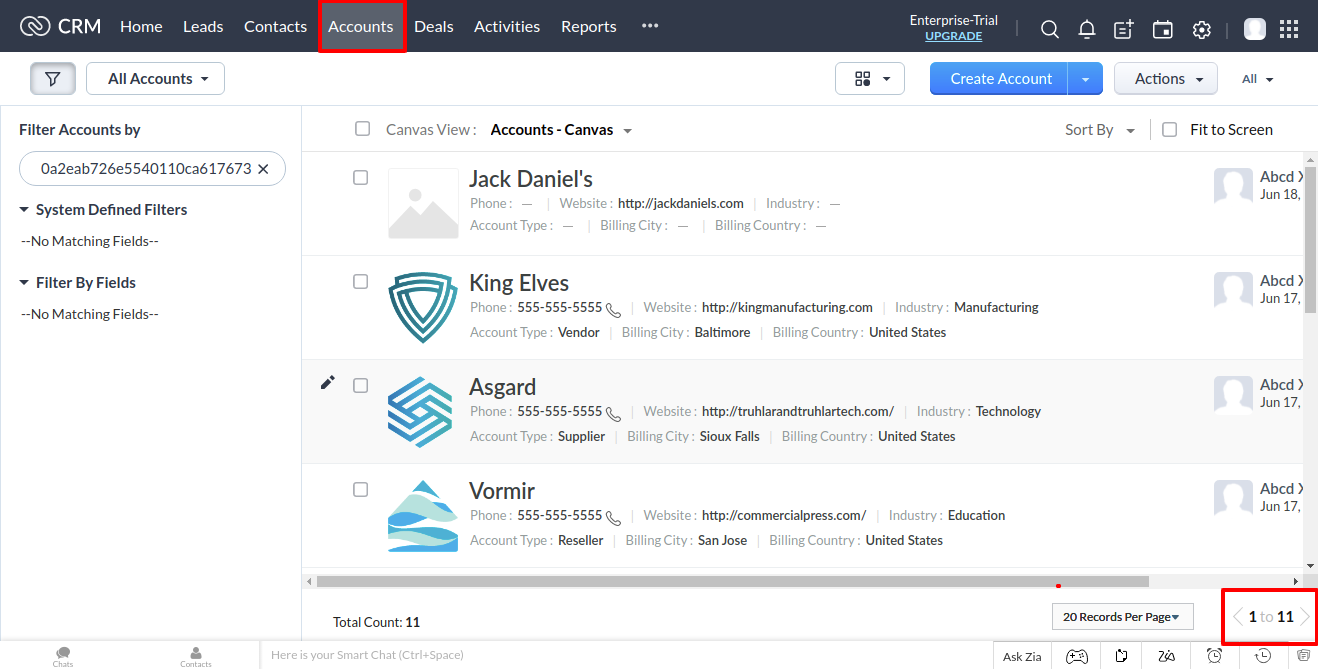The image size is (1318, 669).
Task: Check the select-all accounts checkbox
Action: (363, 129)
